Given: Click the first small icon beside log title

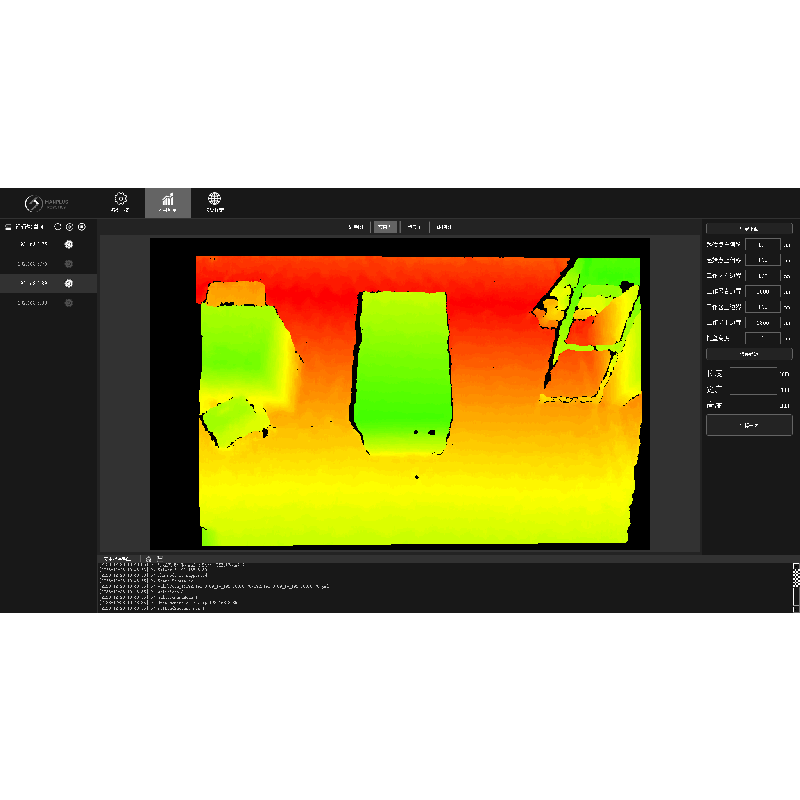Looking at the screenshot, I should click(148, 559).
